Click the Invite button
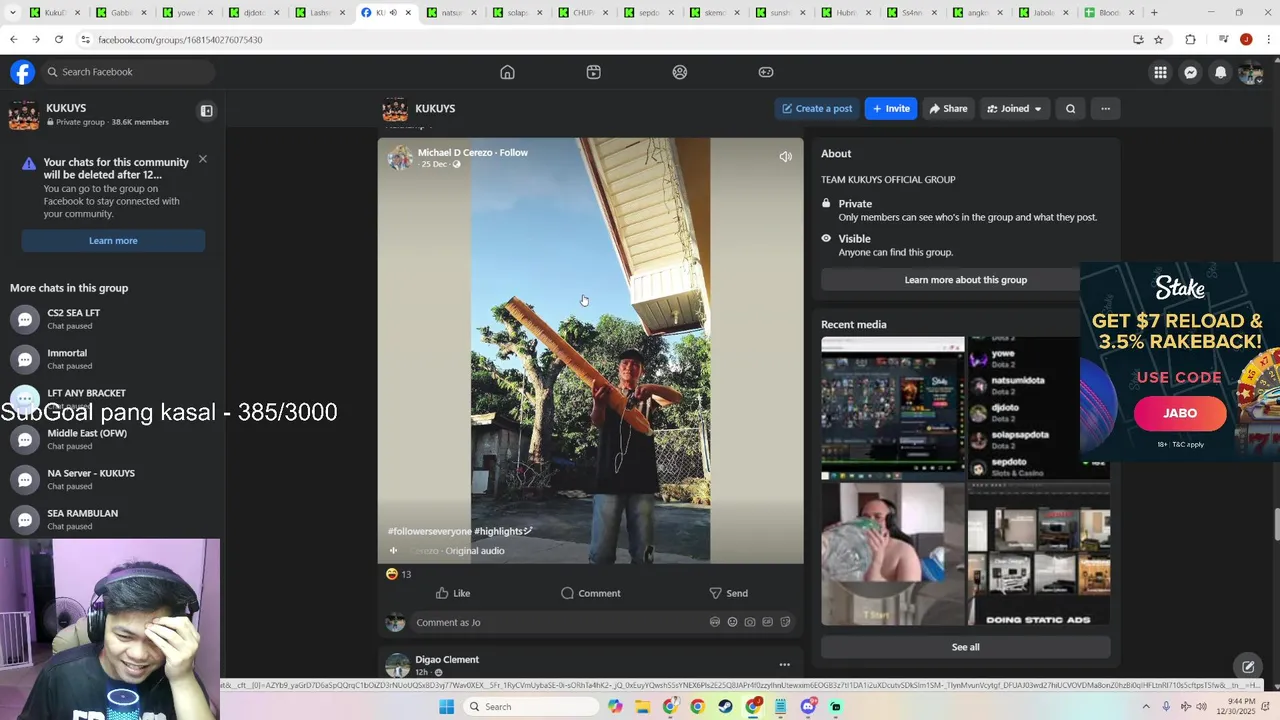 pyautogui.click(x=891, y=108)
